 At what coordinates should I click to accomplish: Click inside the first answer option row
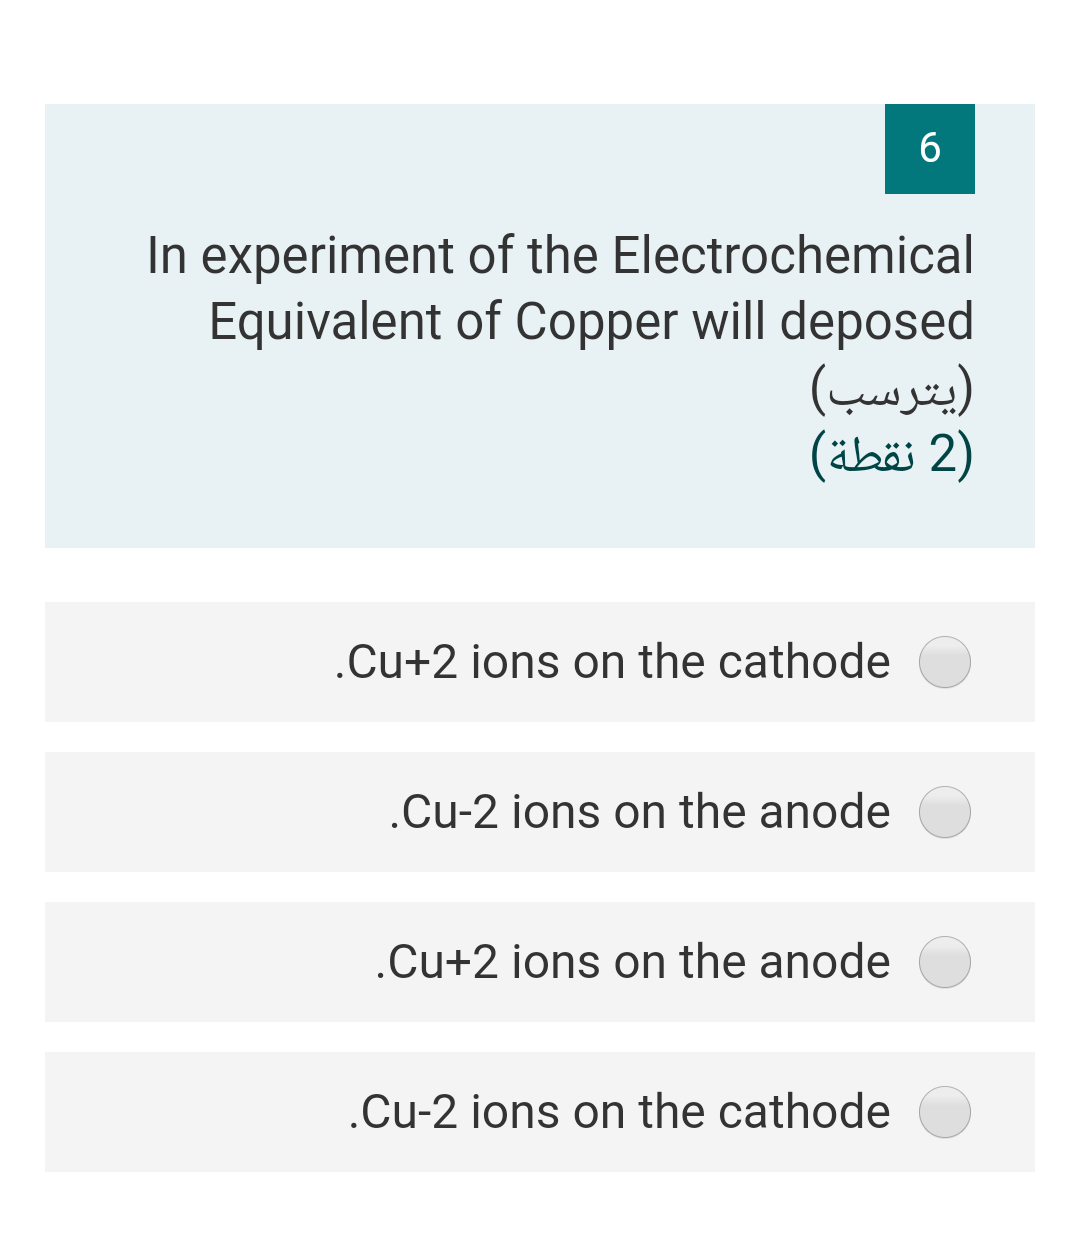[x=540, y=662]
